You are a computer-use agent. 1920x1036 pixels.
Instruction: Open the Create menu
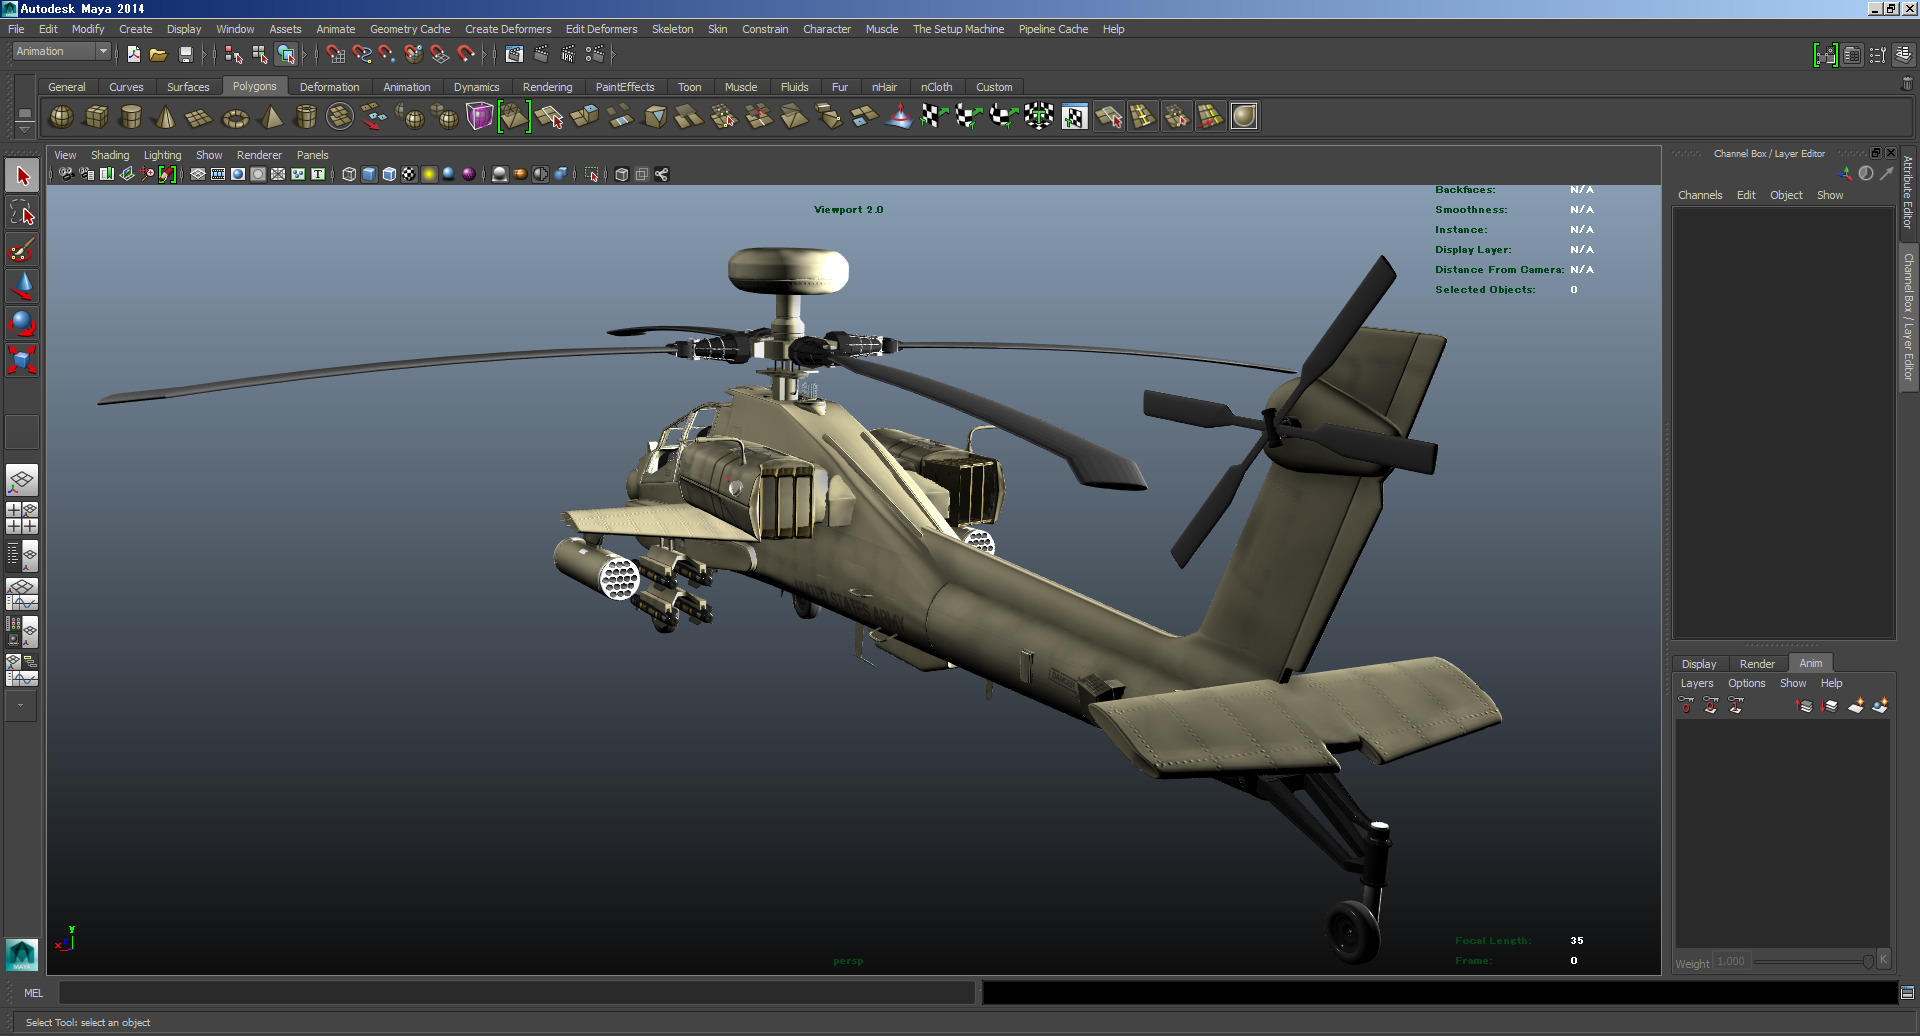(136, 29)
